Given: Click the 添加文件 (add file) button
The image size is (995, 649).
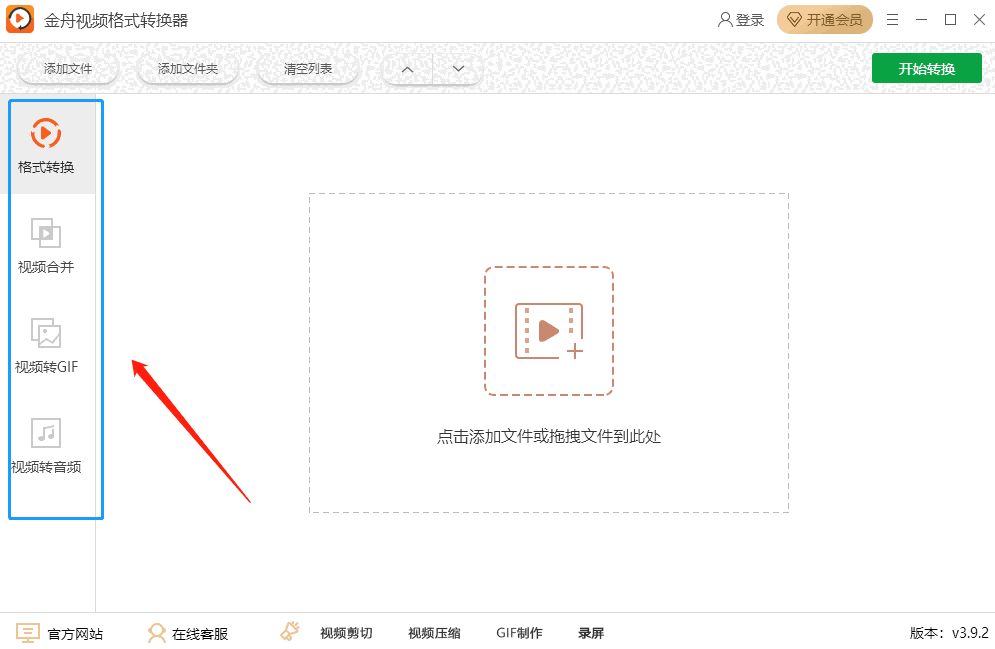Looking at the screenshot, I should (66, 68).
